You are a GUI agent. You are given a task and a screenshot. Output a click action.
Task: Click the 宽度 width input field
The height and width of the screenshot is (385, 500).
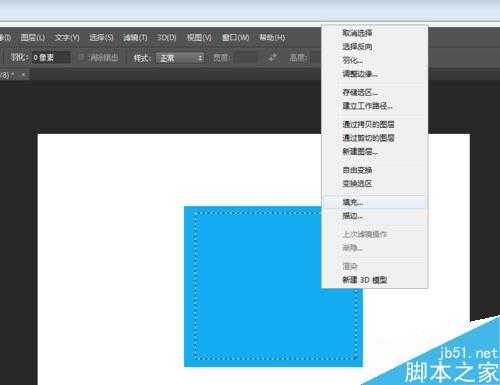pyautogui.click(x=246, y=58)
